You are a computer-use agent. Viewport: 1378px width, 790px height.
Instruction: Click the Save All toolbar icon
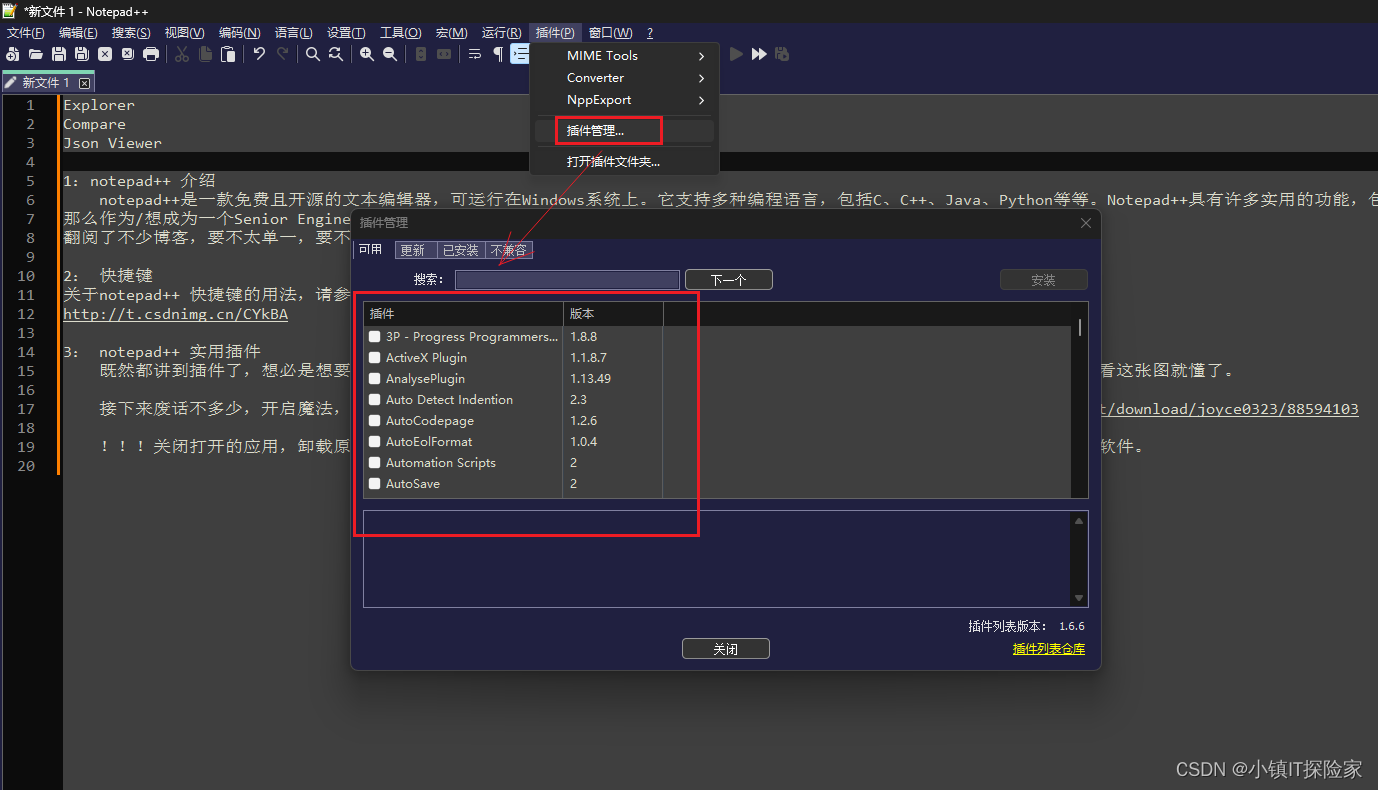point(82,54)
